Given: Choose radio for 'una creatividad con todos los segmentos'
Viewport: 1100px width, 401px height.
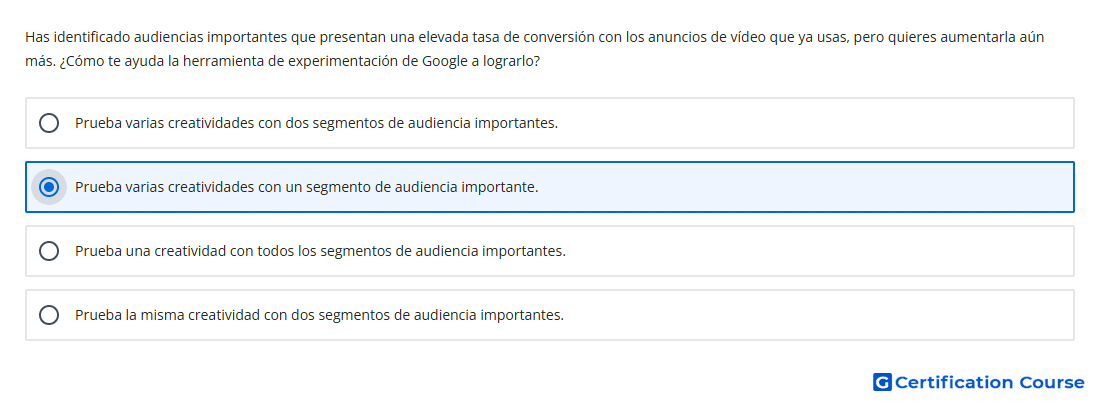Looking at the screenshot, I should coord(49,251).
